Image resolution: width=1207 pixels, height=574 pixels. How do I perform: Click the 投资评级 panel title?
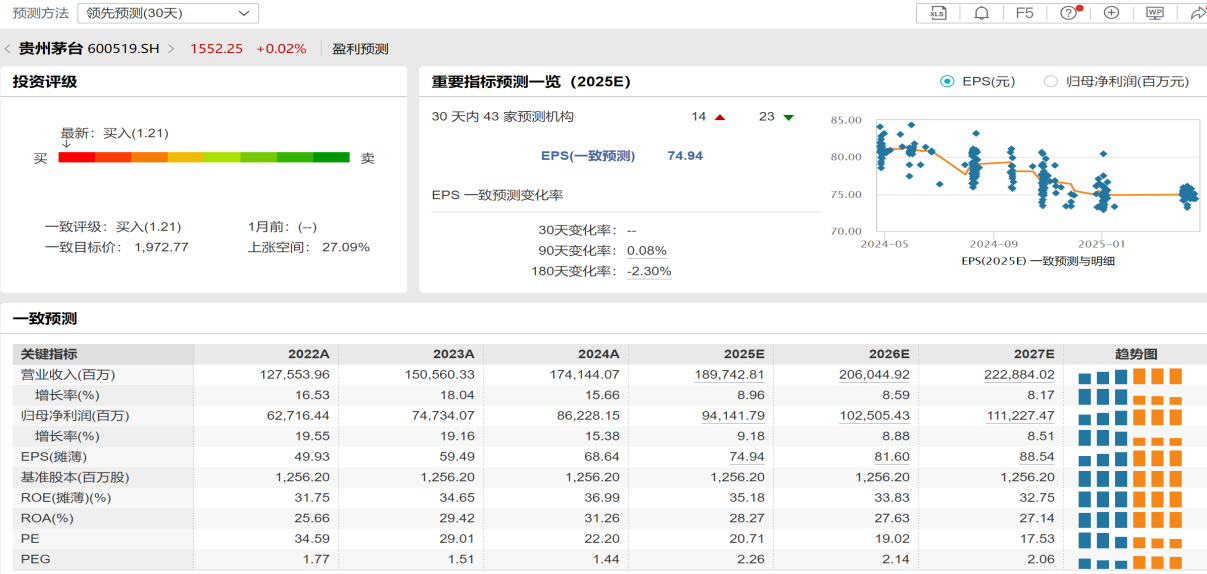coord(45,82)
